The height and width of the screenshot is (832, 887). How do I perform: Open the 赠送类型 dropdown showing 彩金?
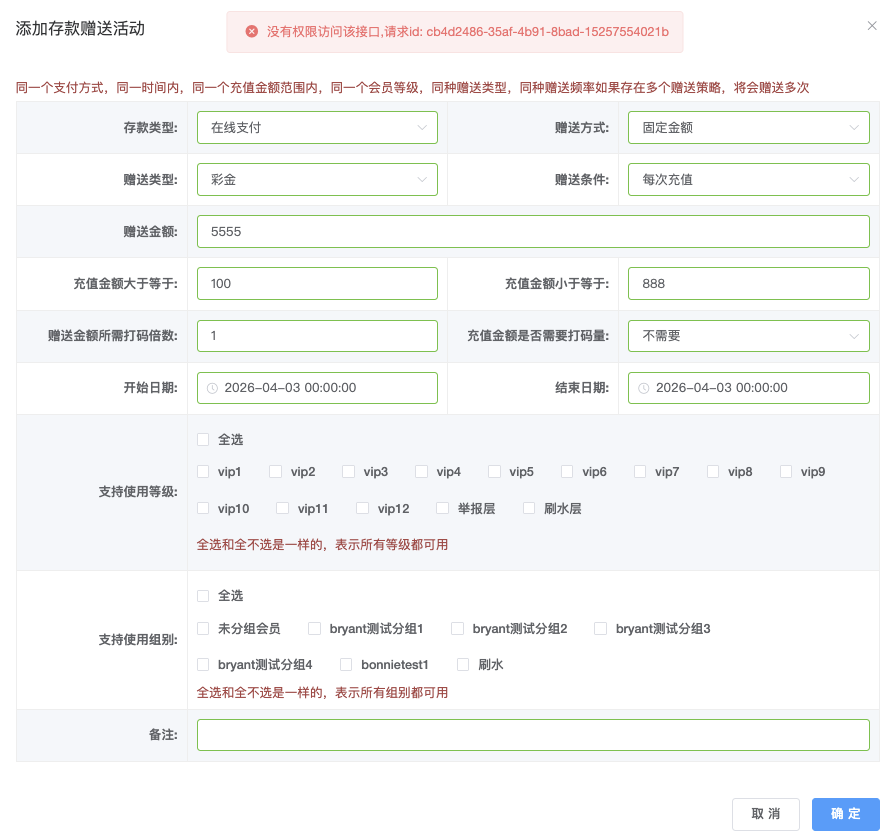317,179
